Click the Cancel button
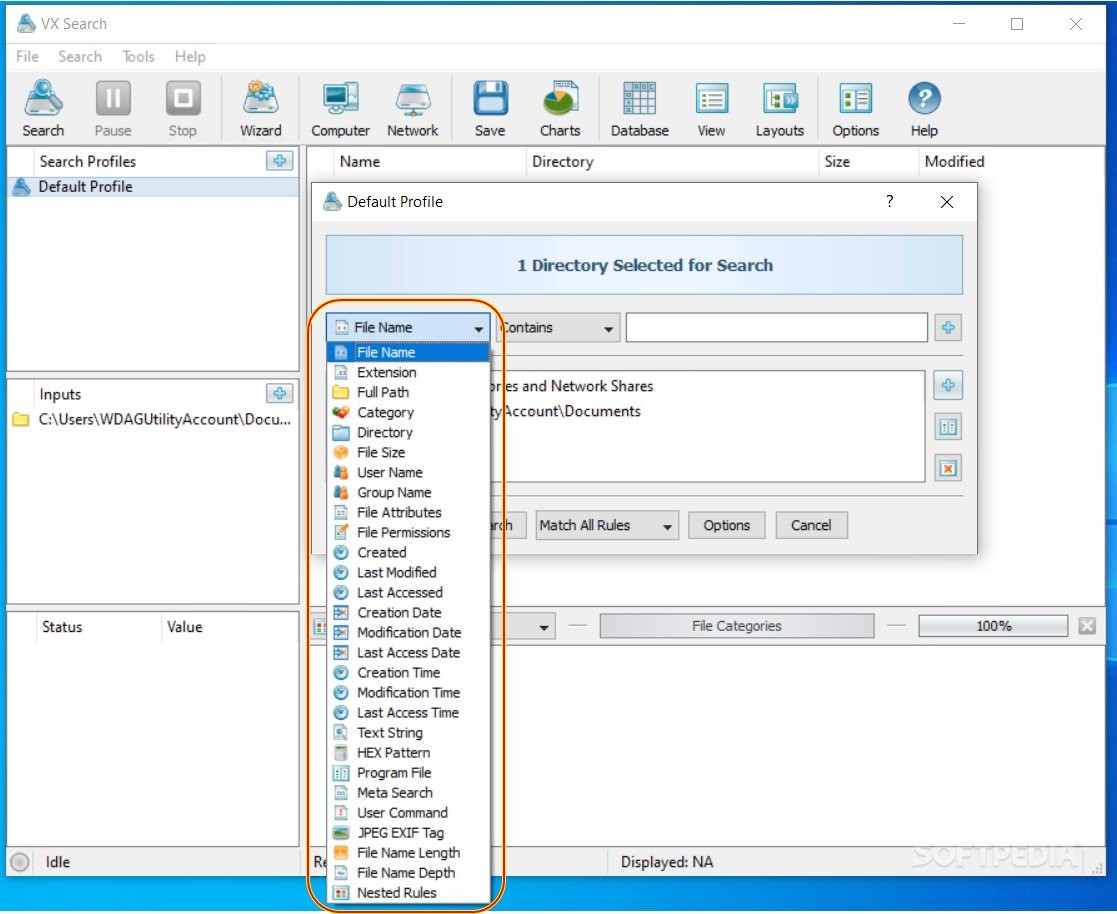Screen dimensions: 1117x914 click(x=811, y=526)
